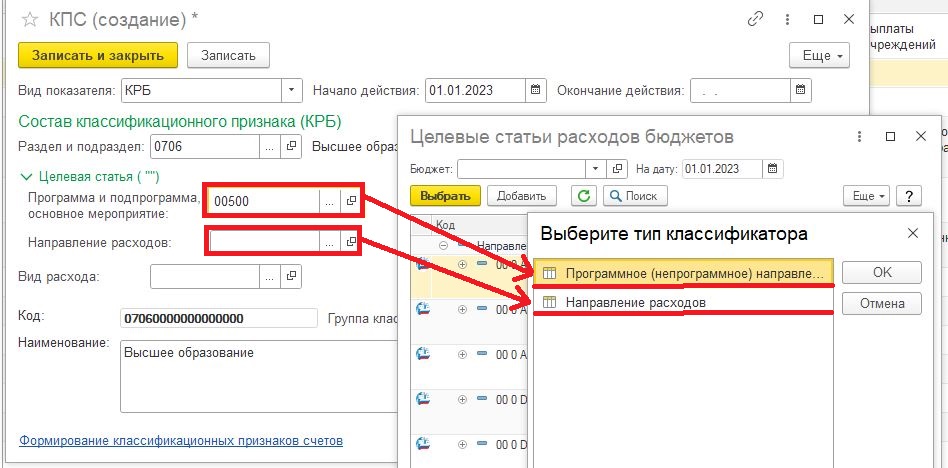Click the Поиск button
The image size is (948, 468).
[635, 196]
